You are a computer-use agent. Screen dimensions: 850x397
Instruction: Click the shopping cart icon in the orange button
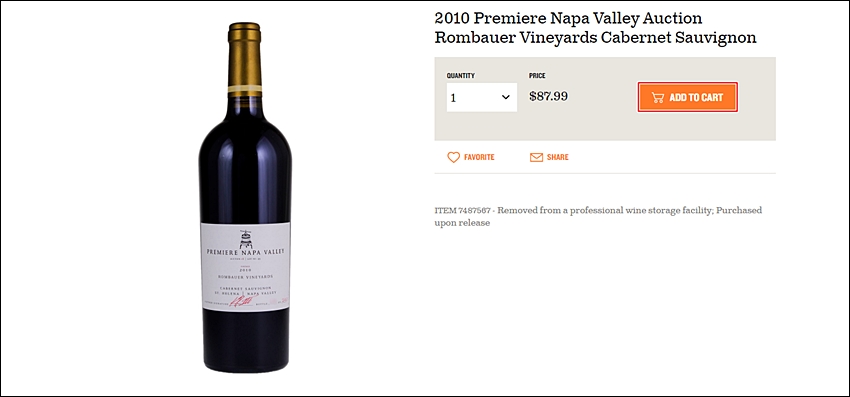click(x=658, y=98)
